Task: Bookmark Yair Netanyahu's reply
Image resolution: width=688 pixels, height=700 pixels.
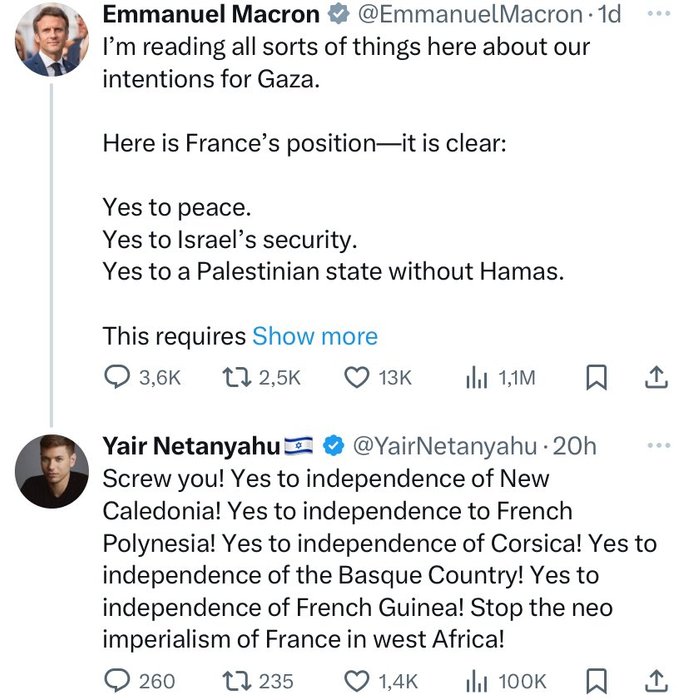Action: point(596,681)
